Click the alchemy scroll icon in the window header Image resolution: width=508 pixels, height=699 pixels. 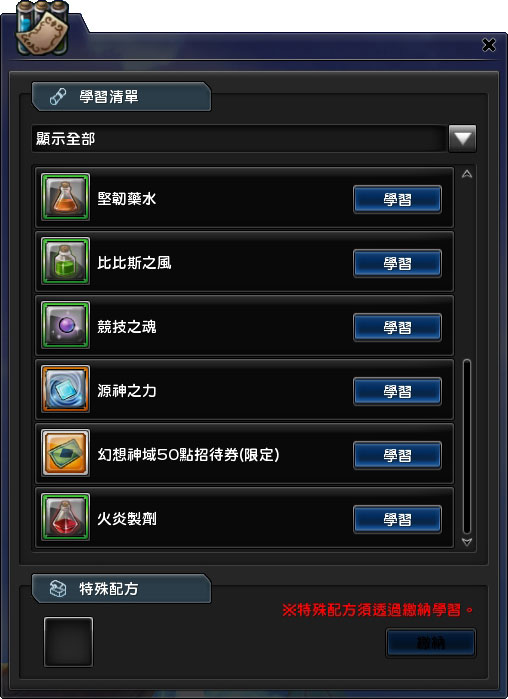(x=42, y=28)
